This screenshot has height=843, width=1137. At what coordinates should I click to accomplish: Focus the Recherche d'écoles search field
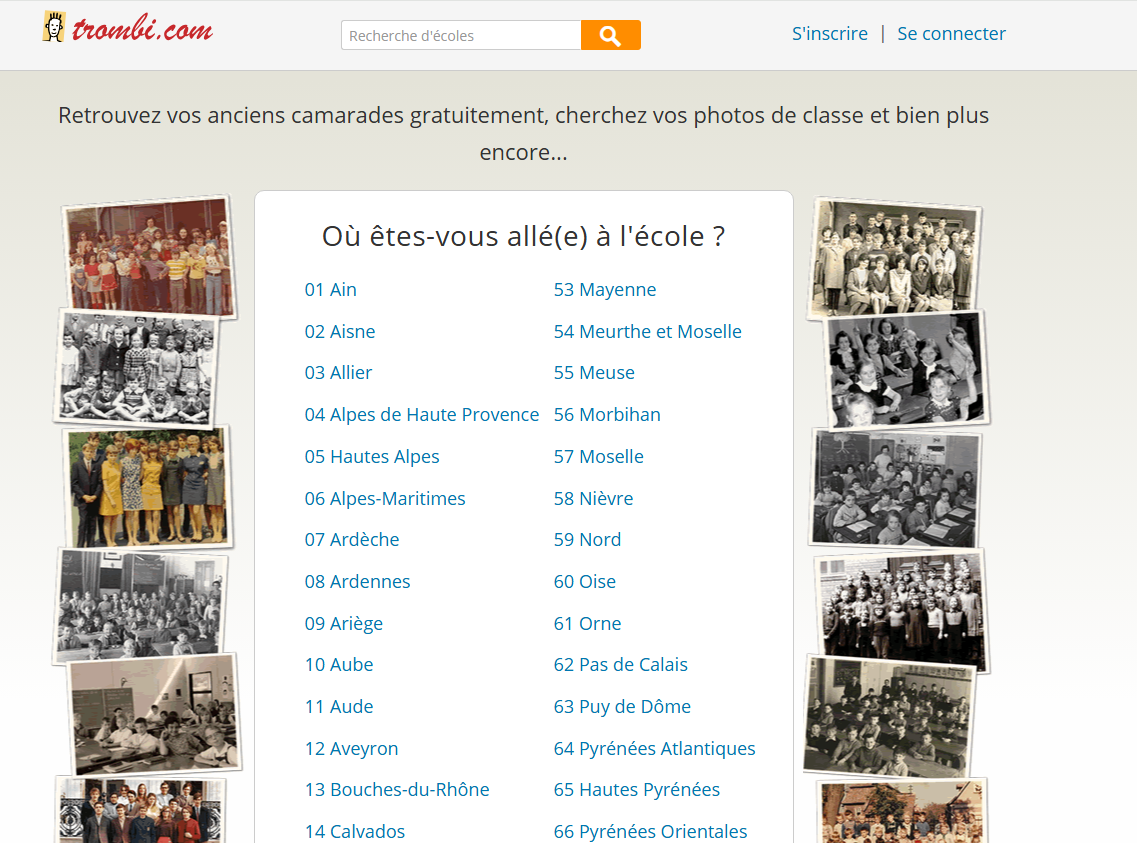(x=461, y=35)
